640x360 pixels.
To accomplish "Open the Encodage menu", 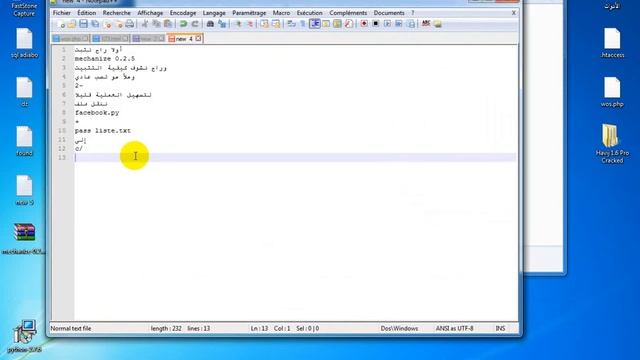I will pyautogui.click(x=183, y=13).
